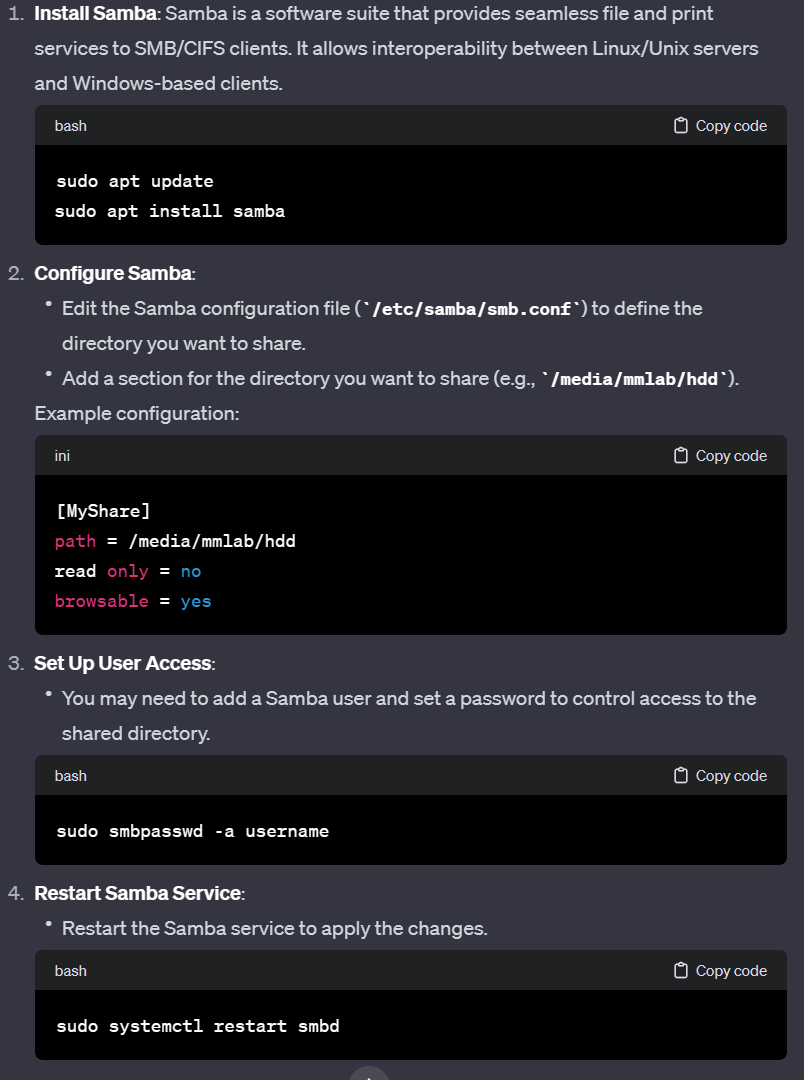The width and height of the screenshot is (804, 1080).
Task: Click the inline code '/media/mmlab/hdd' in the bullet
Action: (x=635, y=379)
